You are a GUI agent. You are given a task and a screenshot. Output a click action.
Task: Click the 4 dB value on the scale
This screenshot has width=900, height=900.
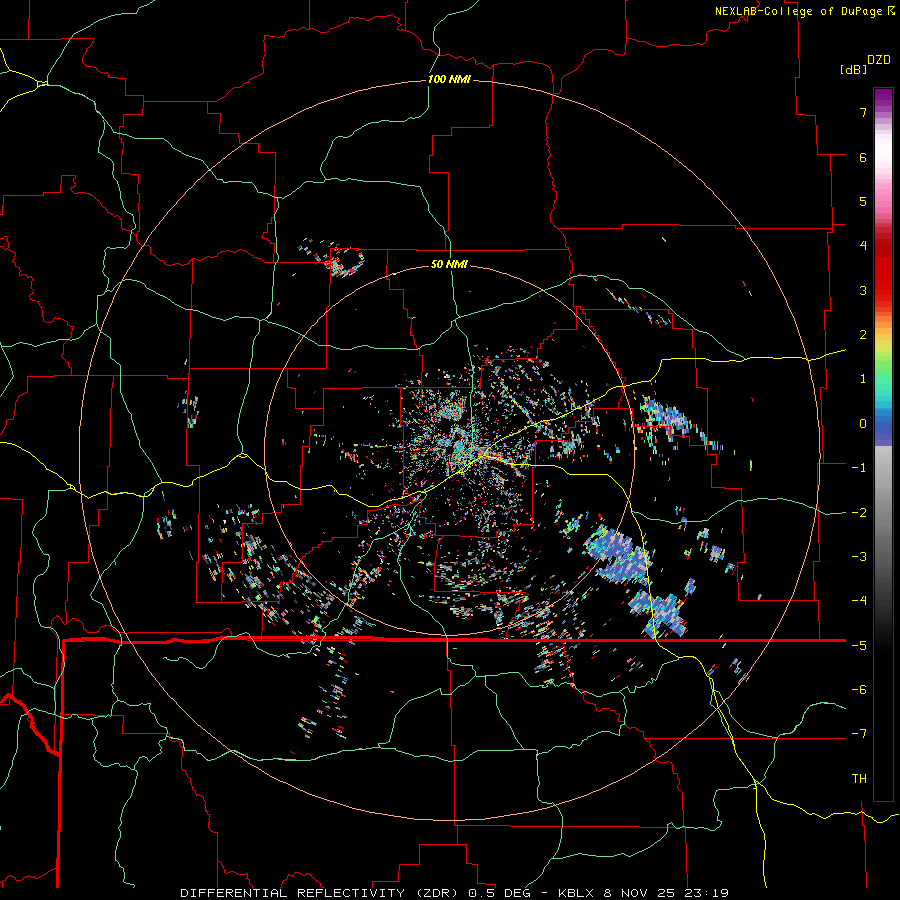click(863, 246)
